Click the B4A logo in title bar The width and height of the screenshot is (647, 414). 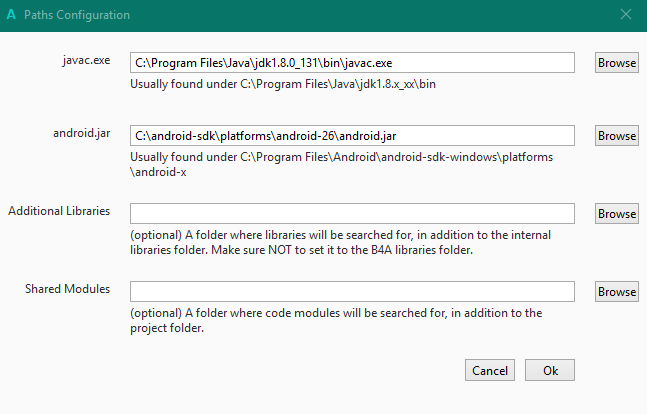pyautogui.click(x=11, y=15)
